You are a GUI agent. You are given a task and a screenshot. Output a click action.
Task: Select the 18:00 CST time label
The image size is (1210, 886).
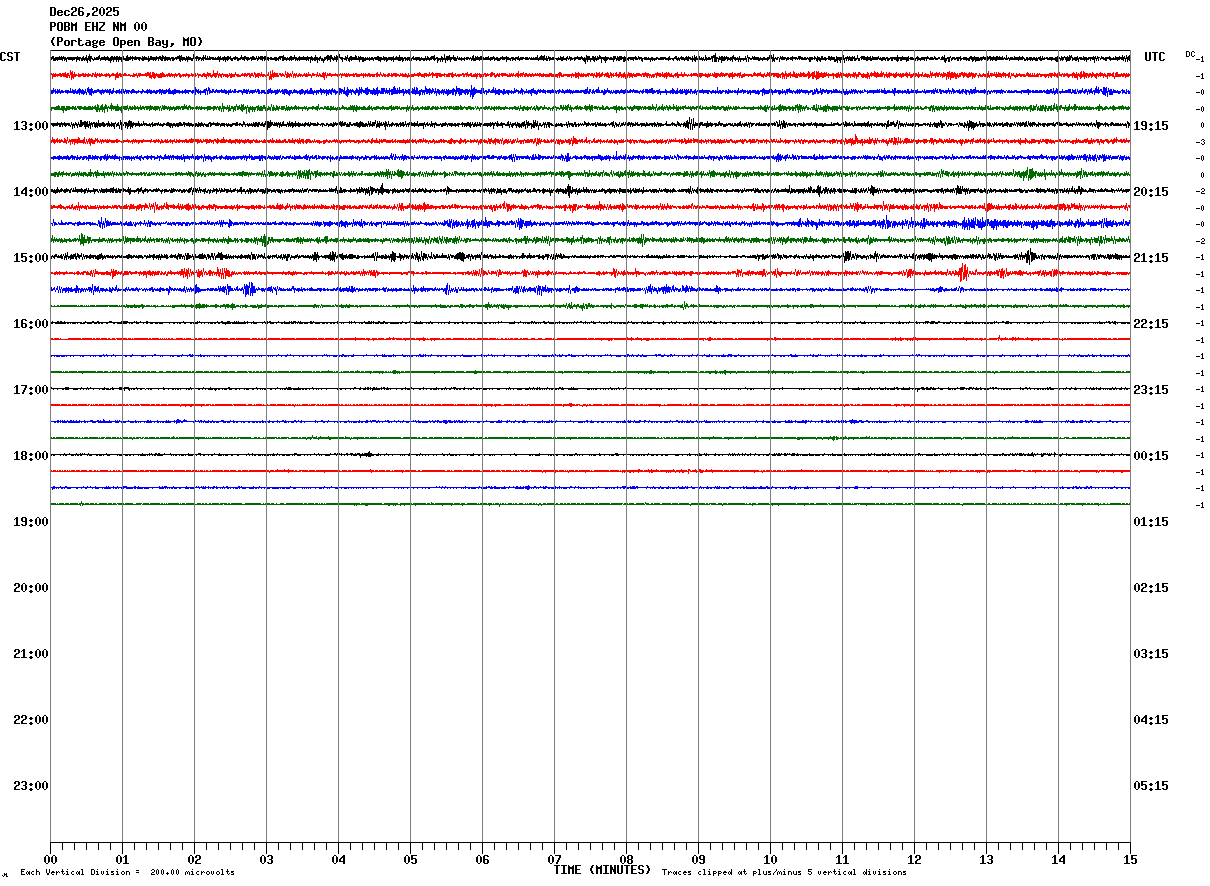click(x=31, y=456)
